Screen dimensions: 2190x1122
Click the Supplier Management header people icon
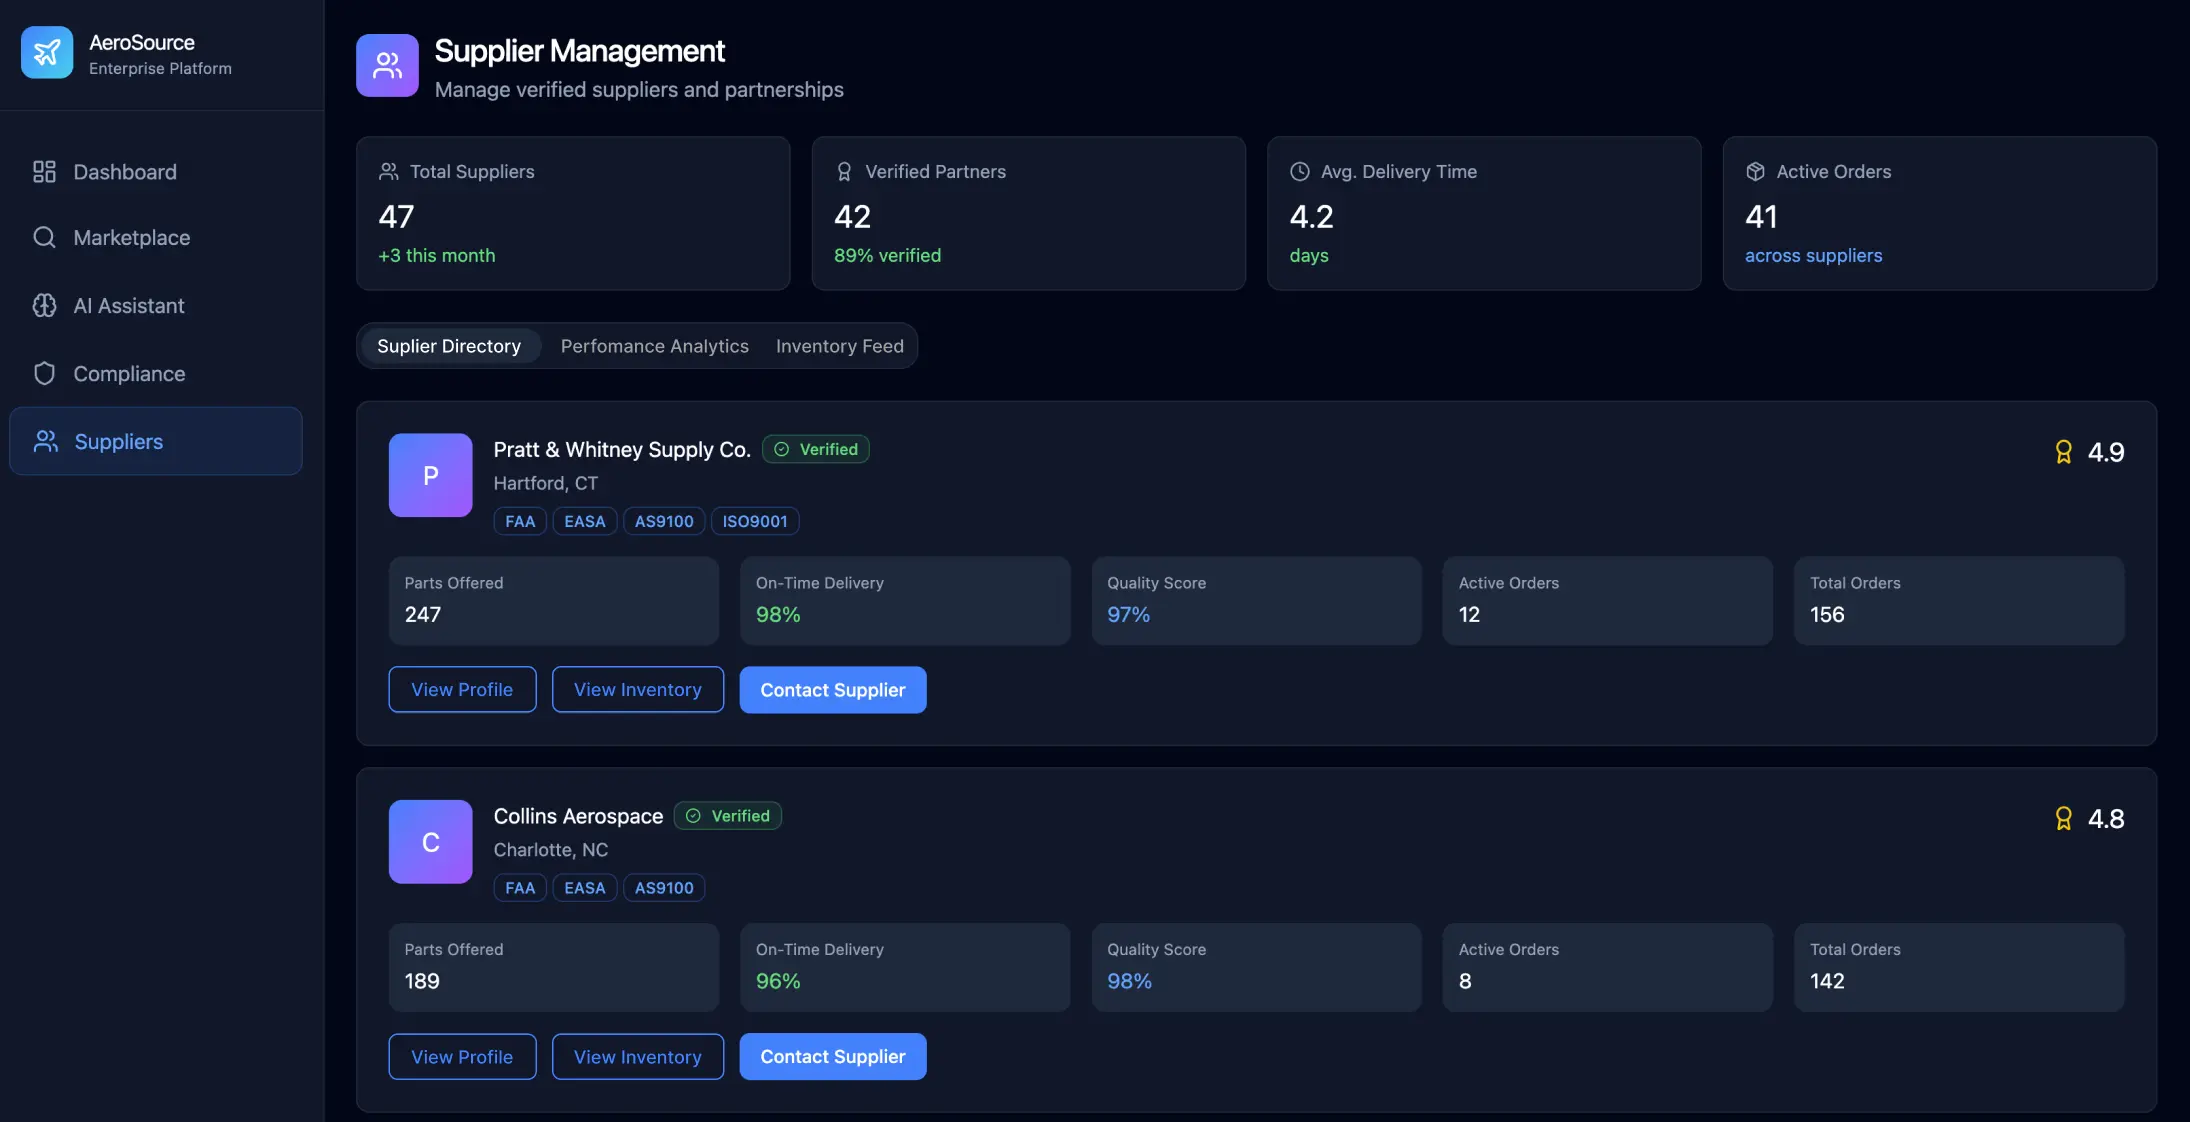tap(387, 65)
